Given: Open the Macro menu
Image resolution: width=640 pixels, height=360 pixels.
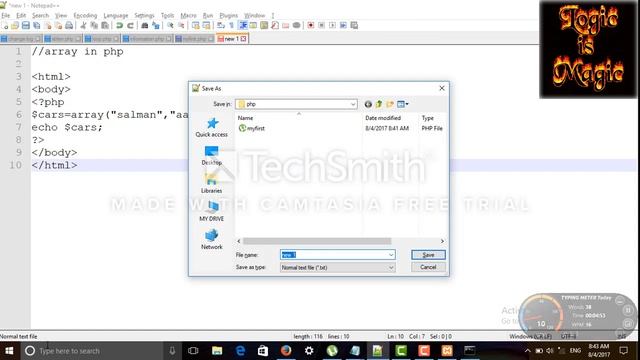Looking at the screenshot, I should (188, 15).
